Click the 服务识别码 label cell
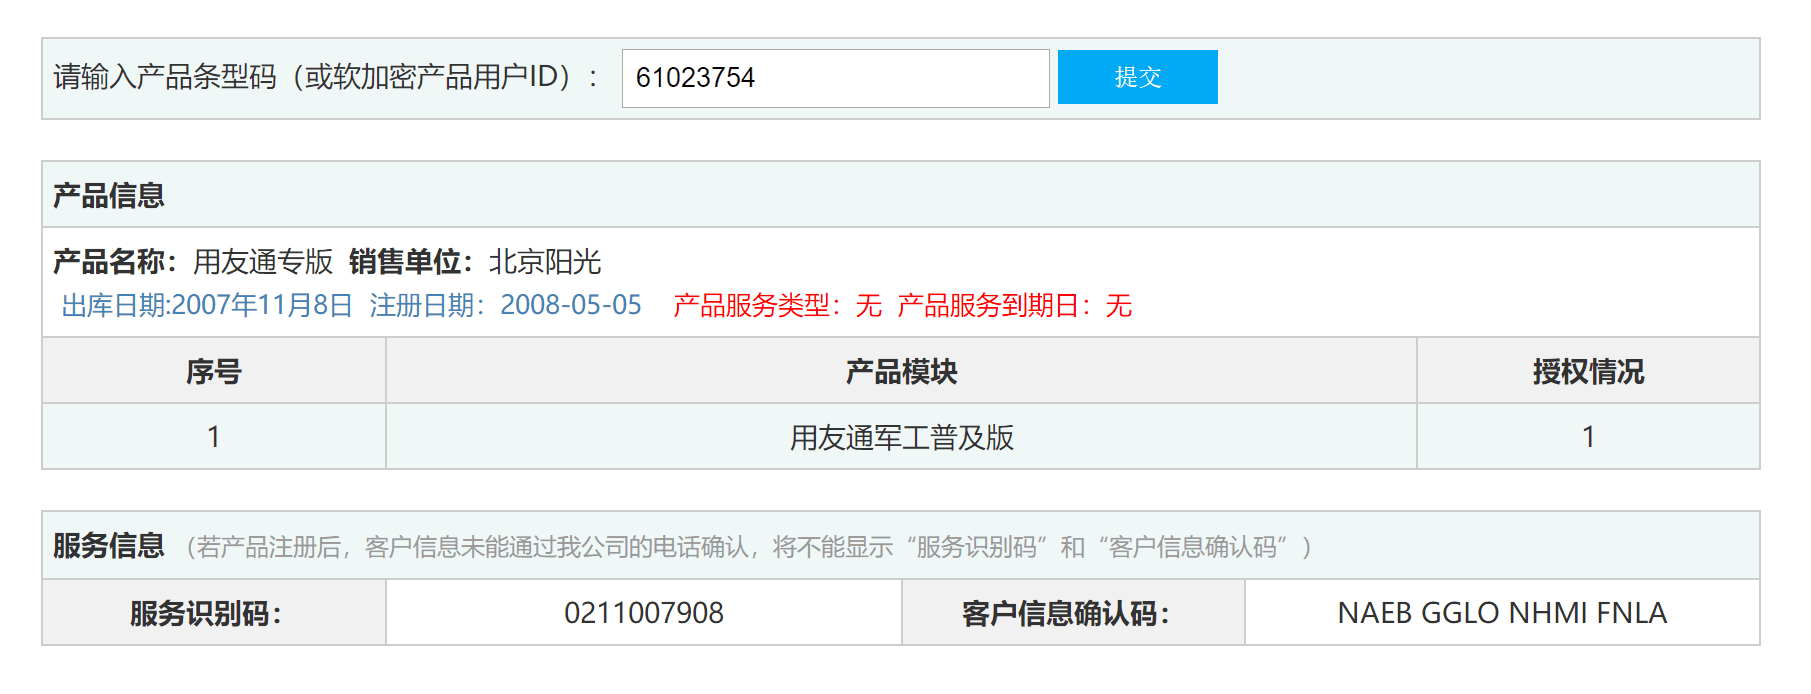 coord(214,613)
